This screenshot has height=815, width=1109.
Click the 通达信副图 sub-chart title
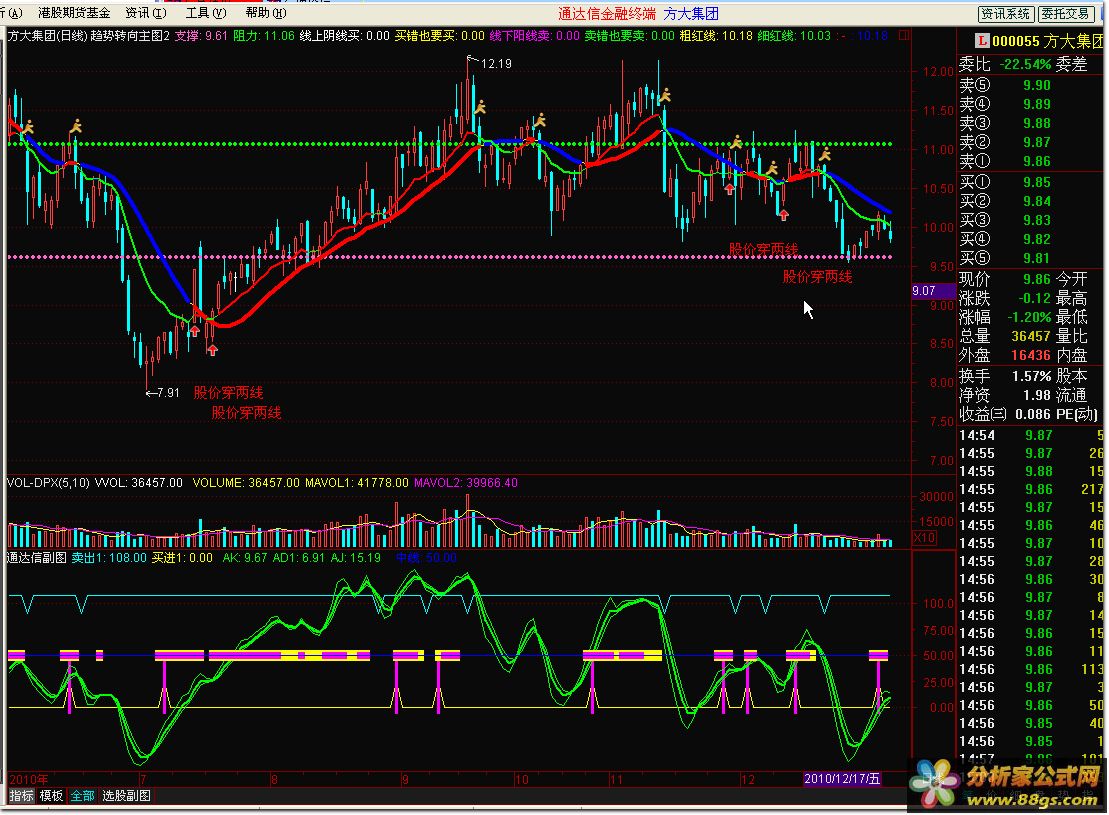pos(37,557)
